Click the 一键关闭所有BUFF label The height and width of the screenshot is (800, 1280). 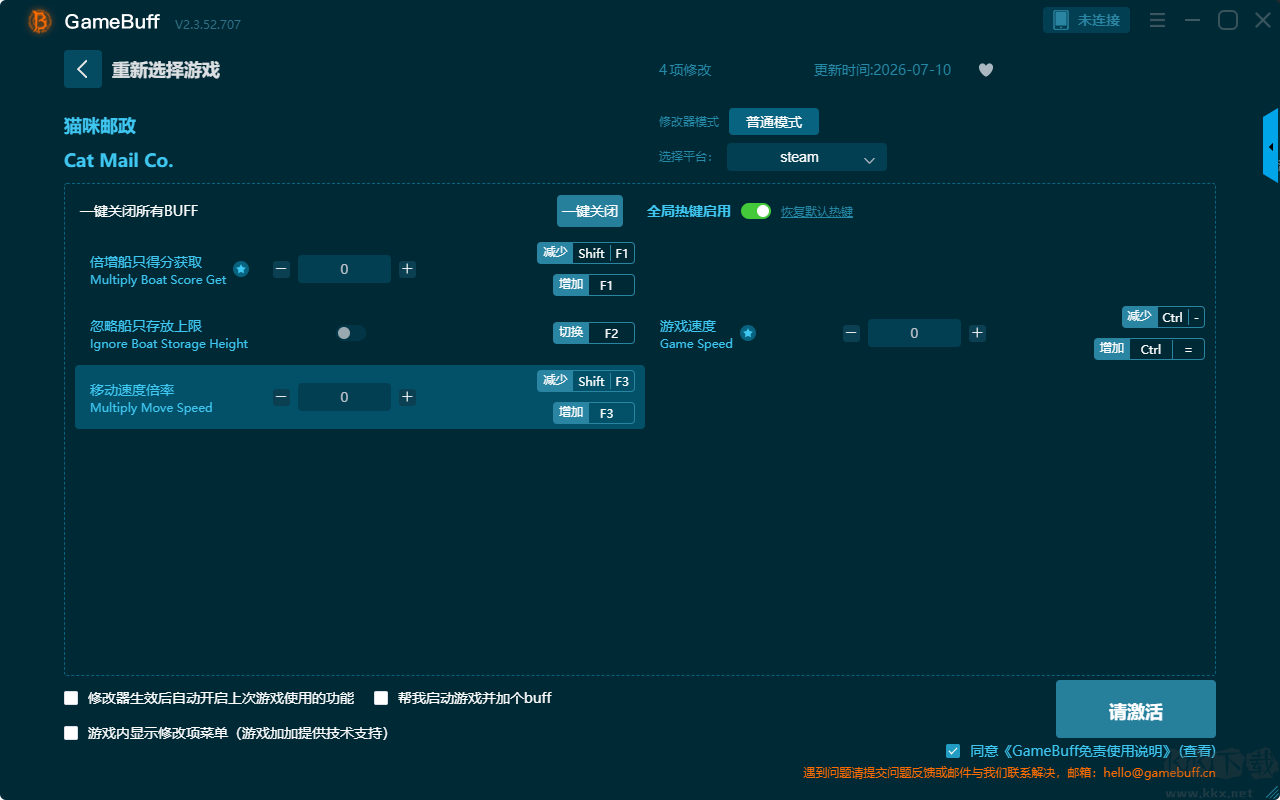(x=139, y=211)
